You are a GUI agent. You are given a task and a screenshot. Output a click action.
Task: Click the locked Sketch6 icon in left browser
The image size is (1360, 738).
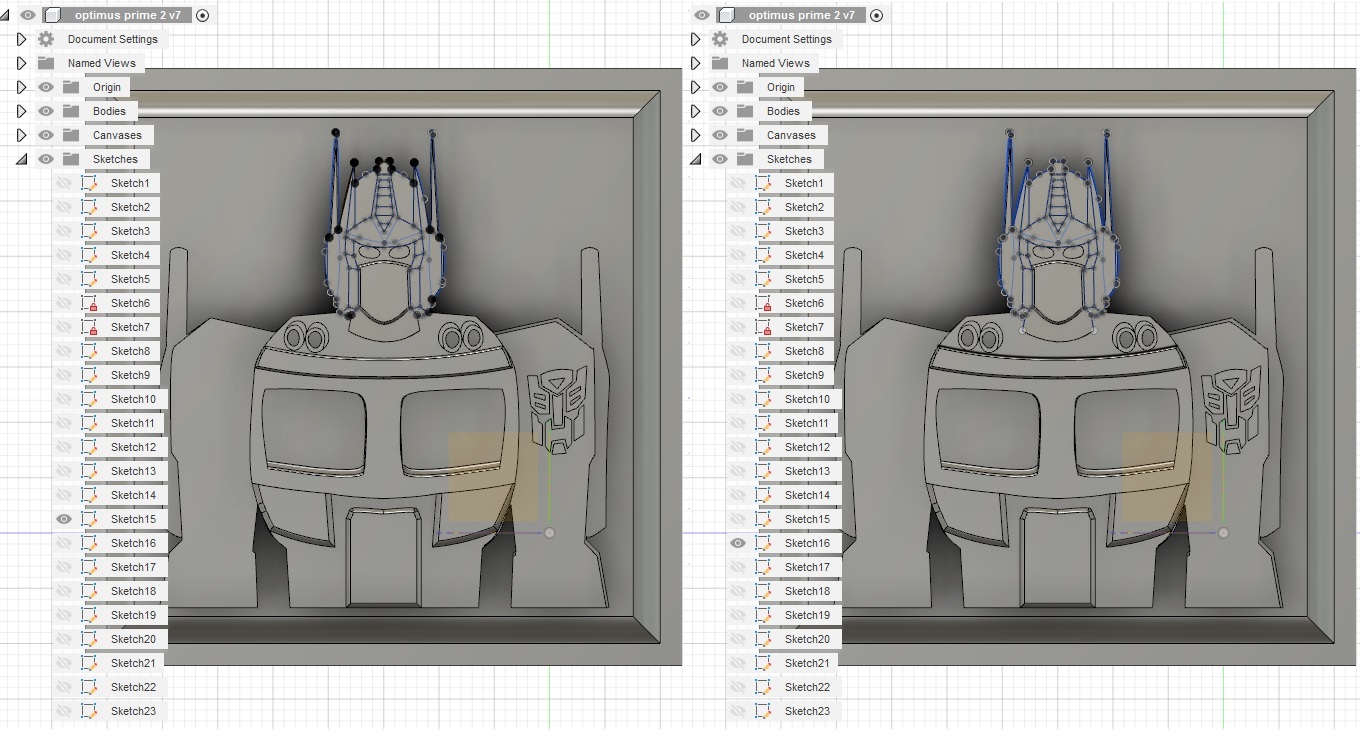tap(90, 303)
